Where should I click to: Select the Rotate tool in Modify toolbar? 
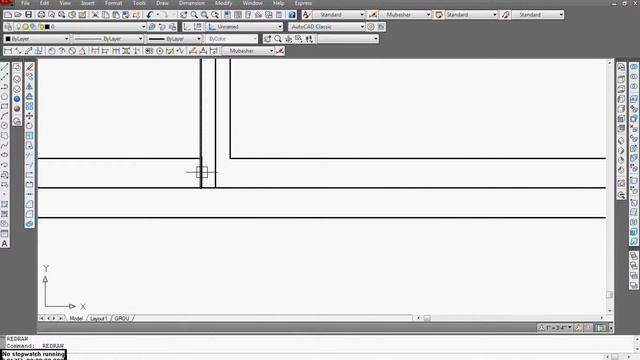pyautogui.click(x=29, y=126)
